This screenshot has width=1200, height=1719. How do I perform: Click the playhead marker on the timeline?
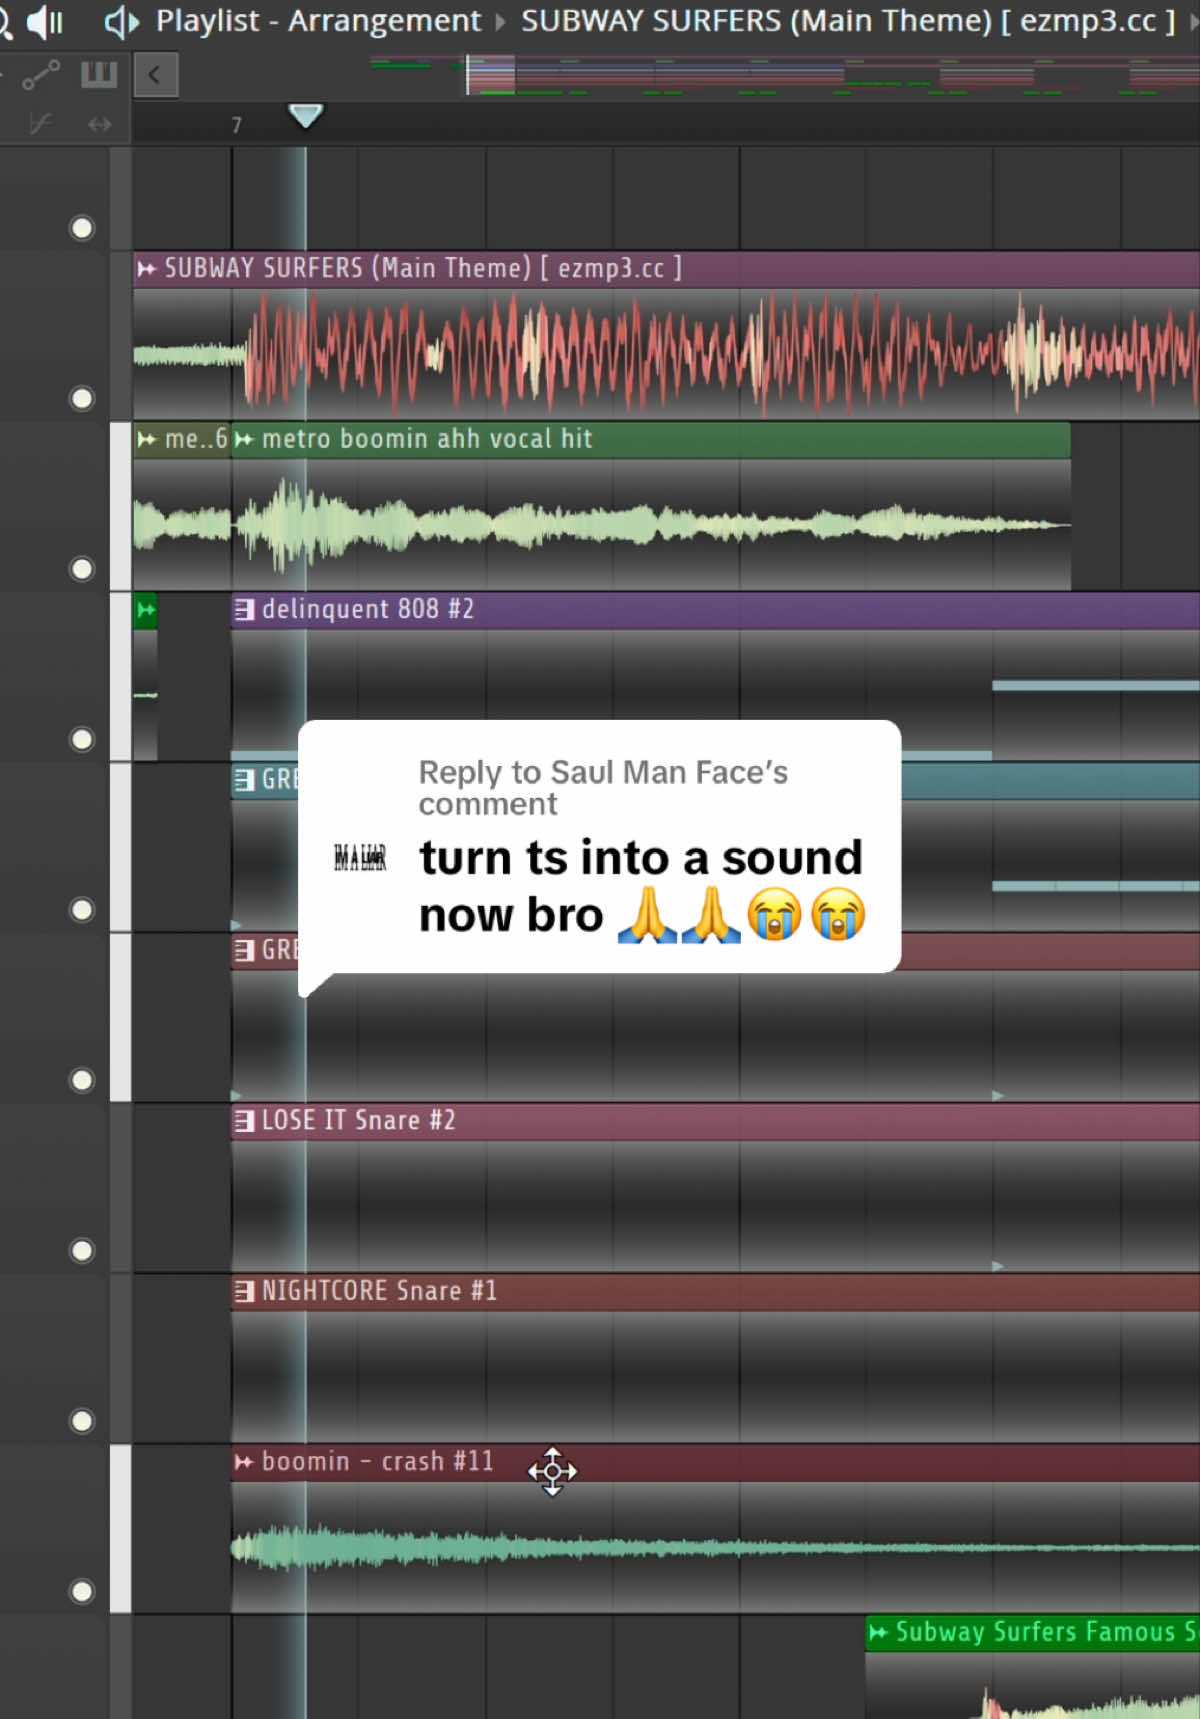tap(305, 116)
